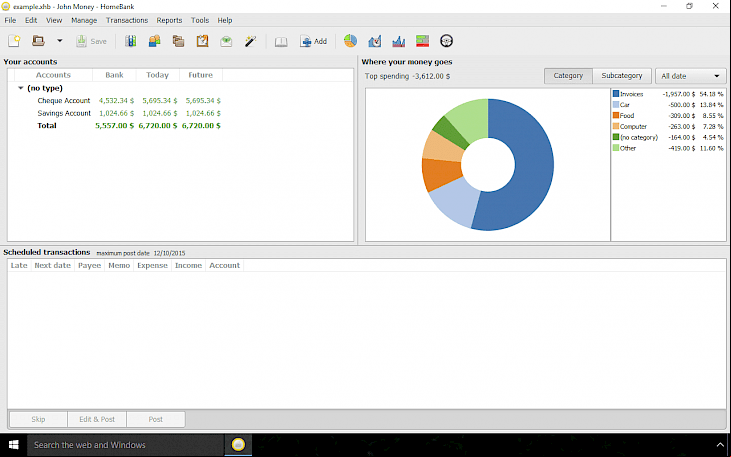731x457 pixels.
Task: Click the Future column header
Action: pyautogui.click(x=200, y=75)
